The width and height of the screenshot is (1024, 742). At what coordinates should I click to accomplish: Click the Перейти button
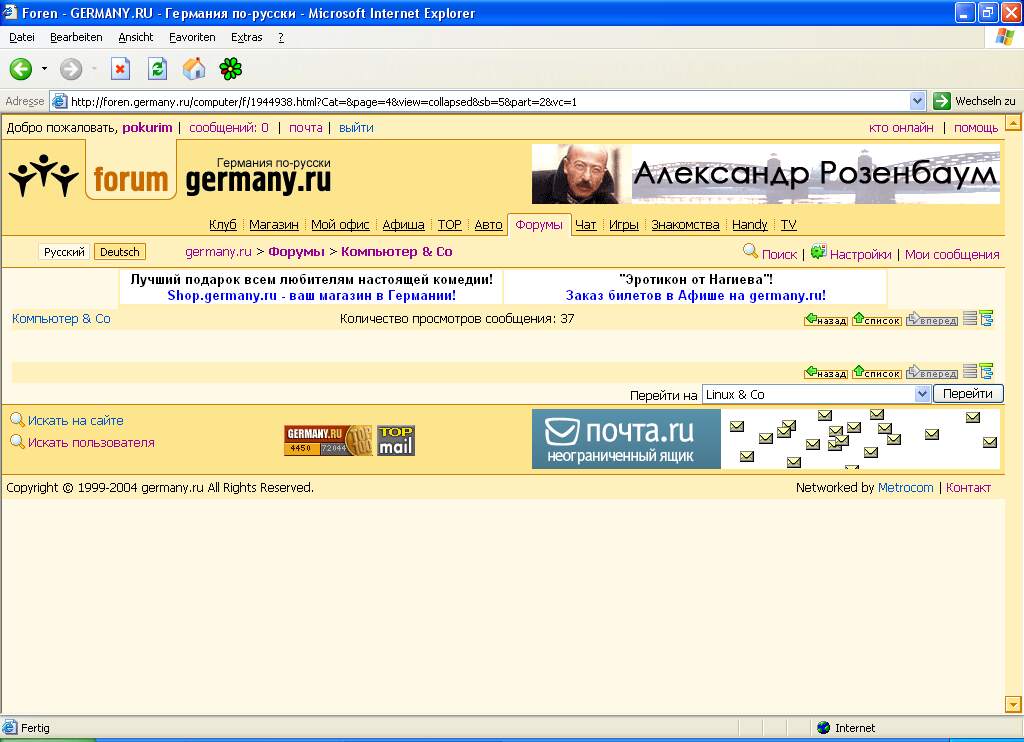click(968, 394)
